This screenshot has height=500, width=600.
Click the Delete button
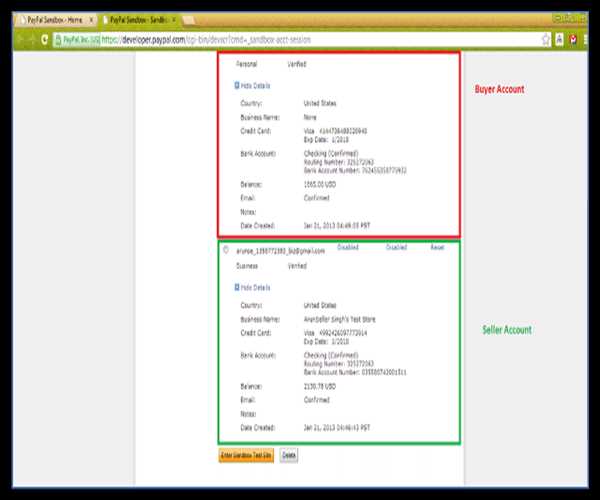(288, 455)
